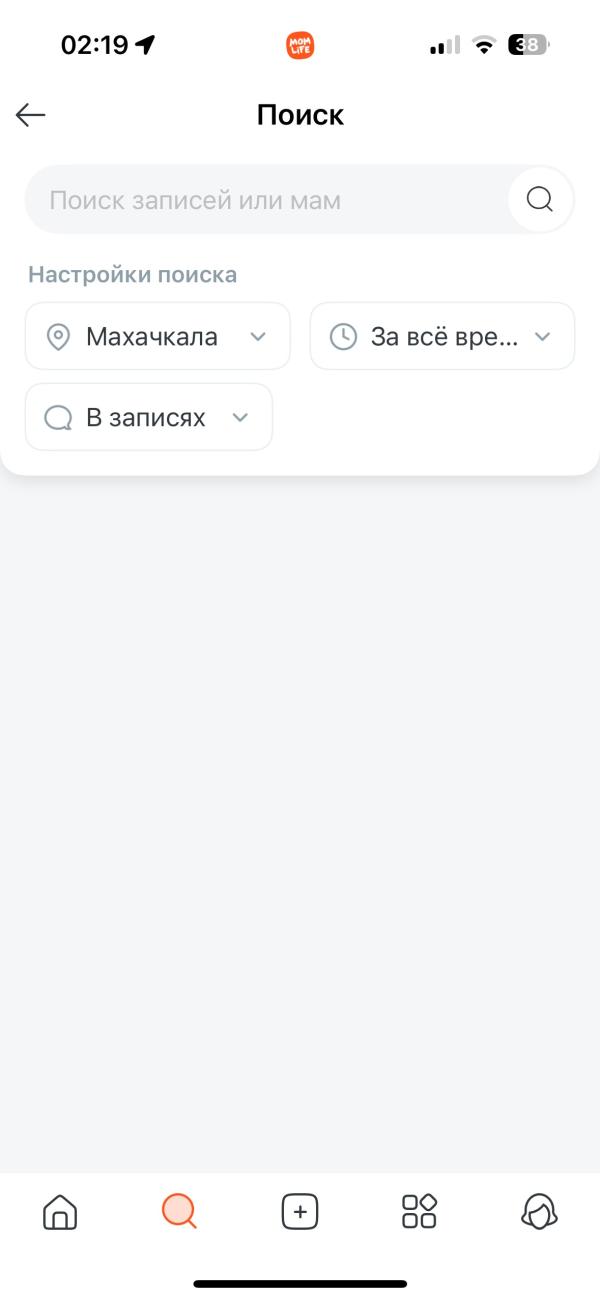600x1300 pixels.
Task: Tap the speech bubble icon
Action: coord(59,418)
